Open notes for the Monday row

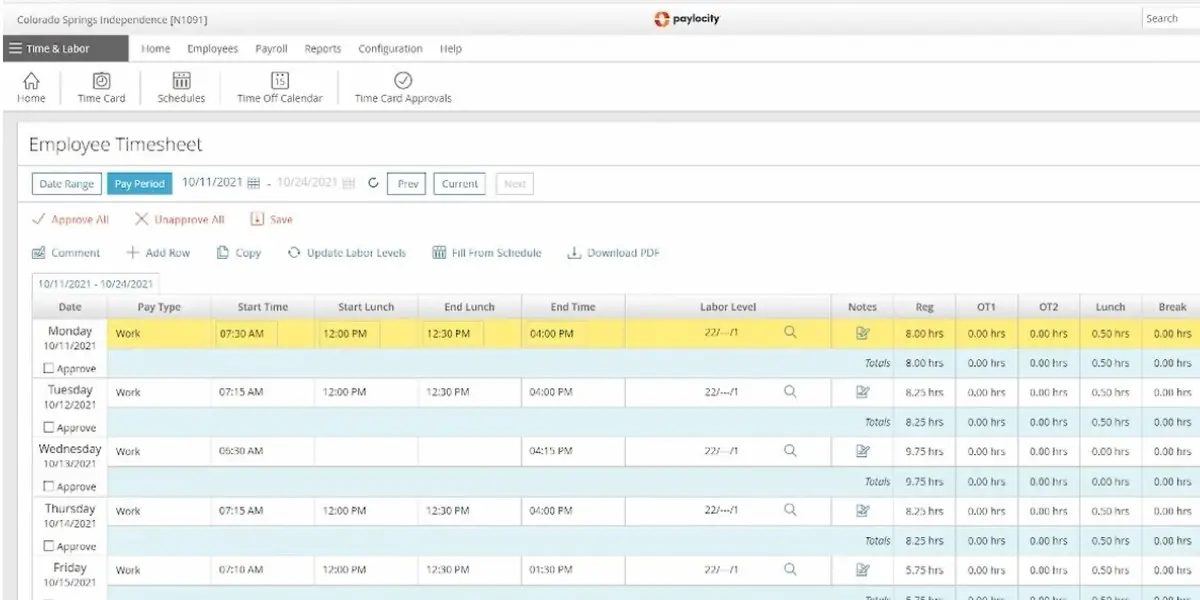[863, 333]
